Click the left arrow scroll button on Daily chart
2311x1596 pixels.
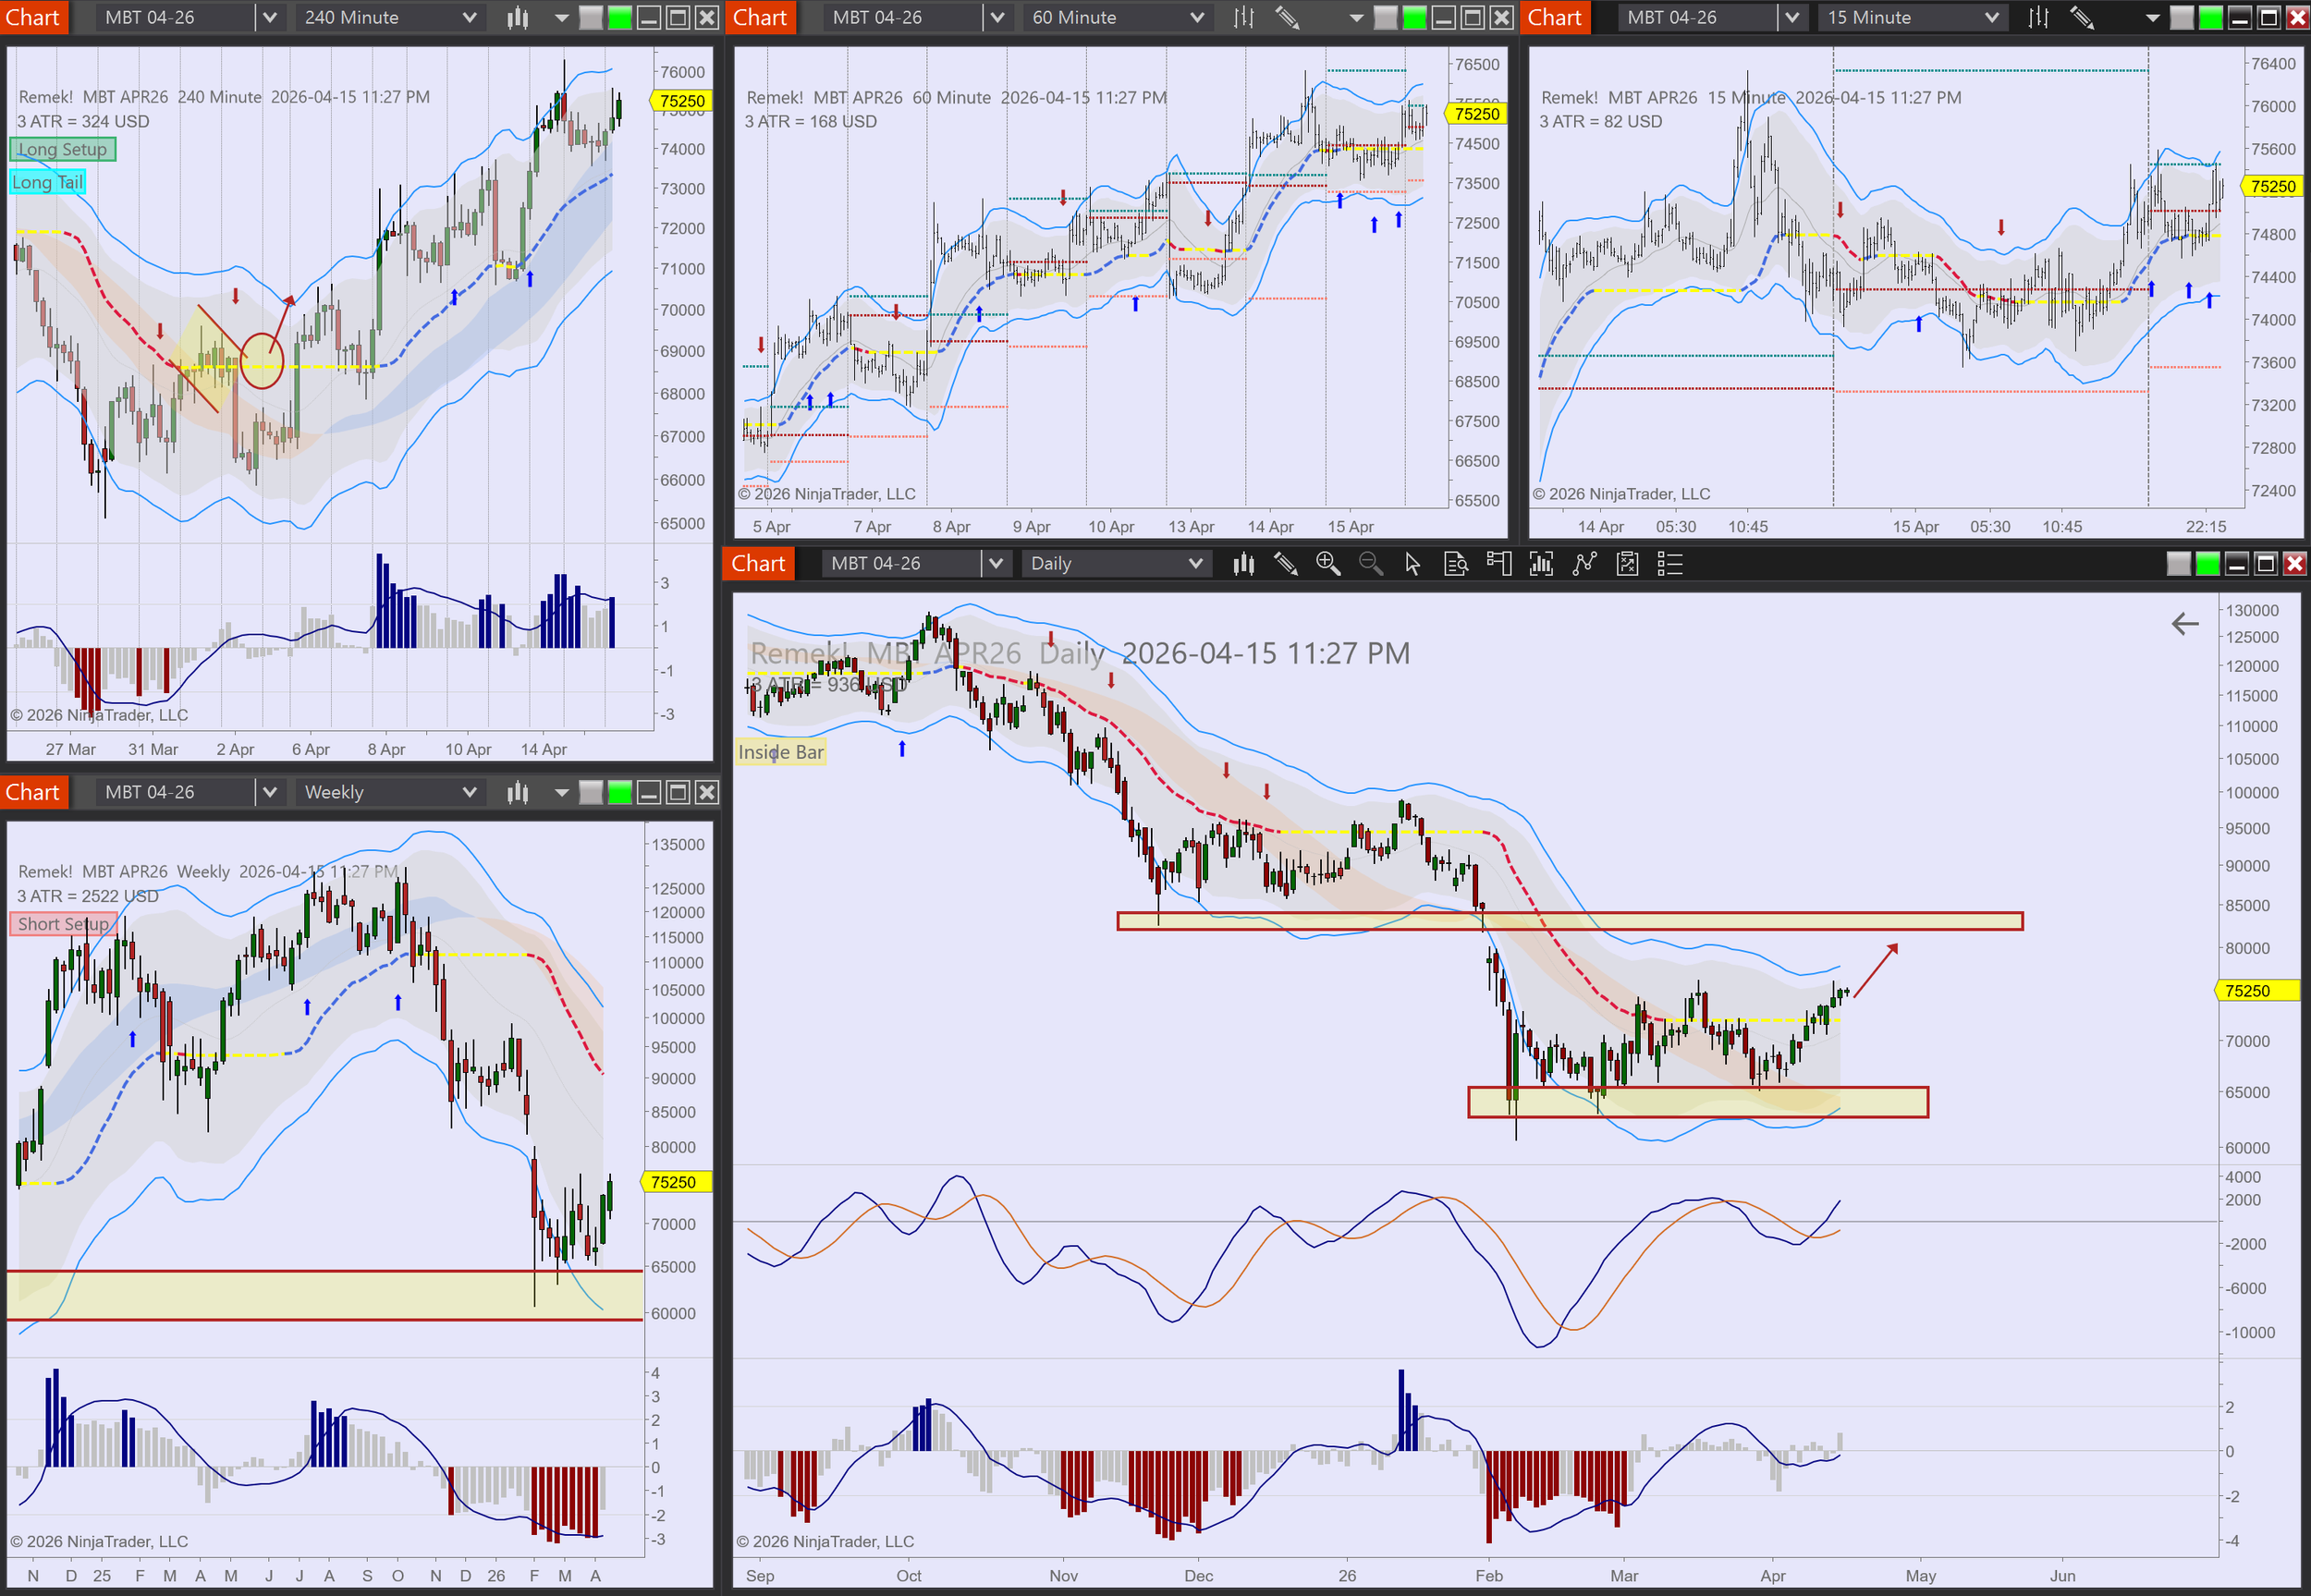[2184, 624]
